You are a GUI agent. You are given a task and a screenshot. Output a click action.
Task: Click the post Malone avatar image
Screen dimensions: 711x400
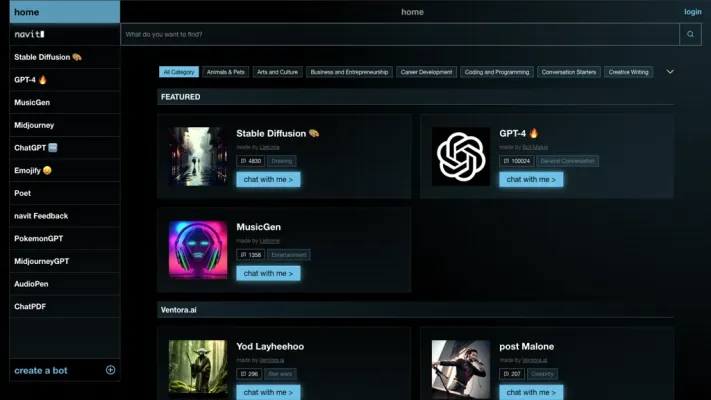[461, 368]
